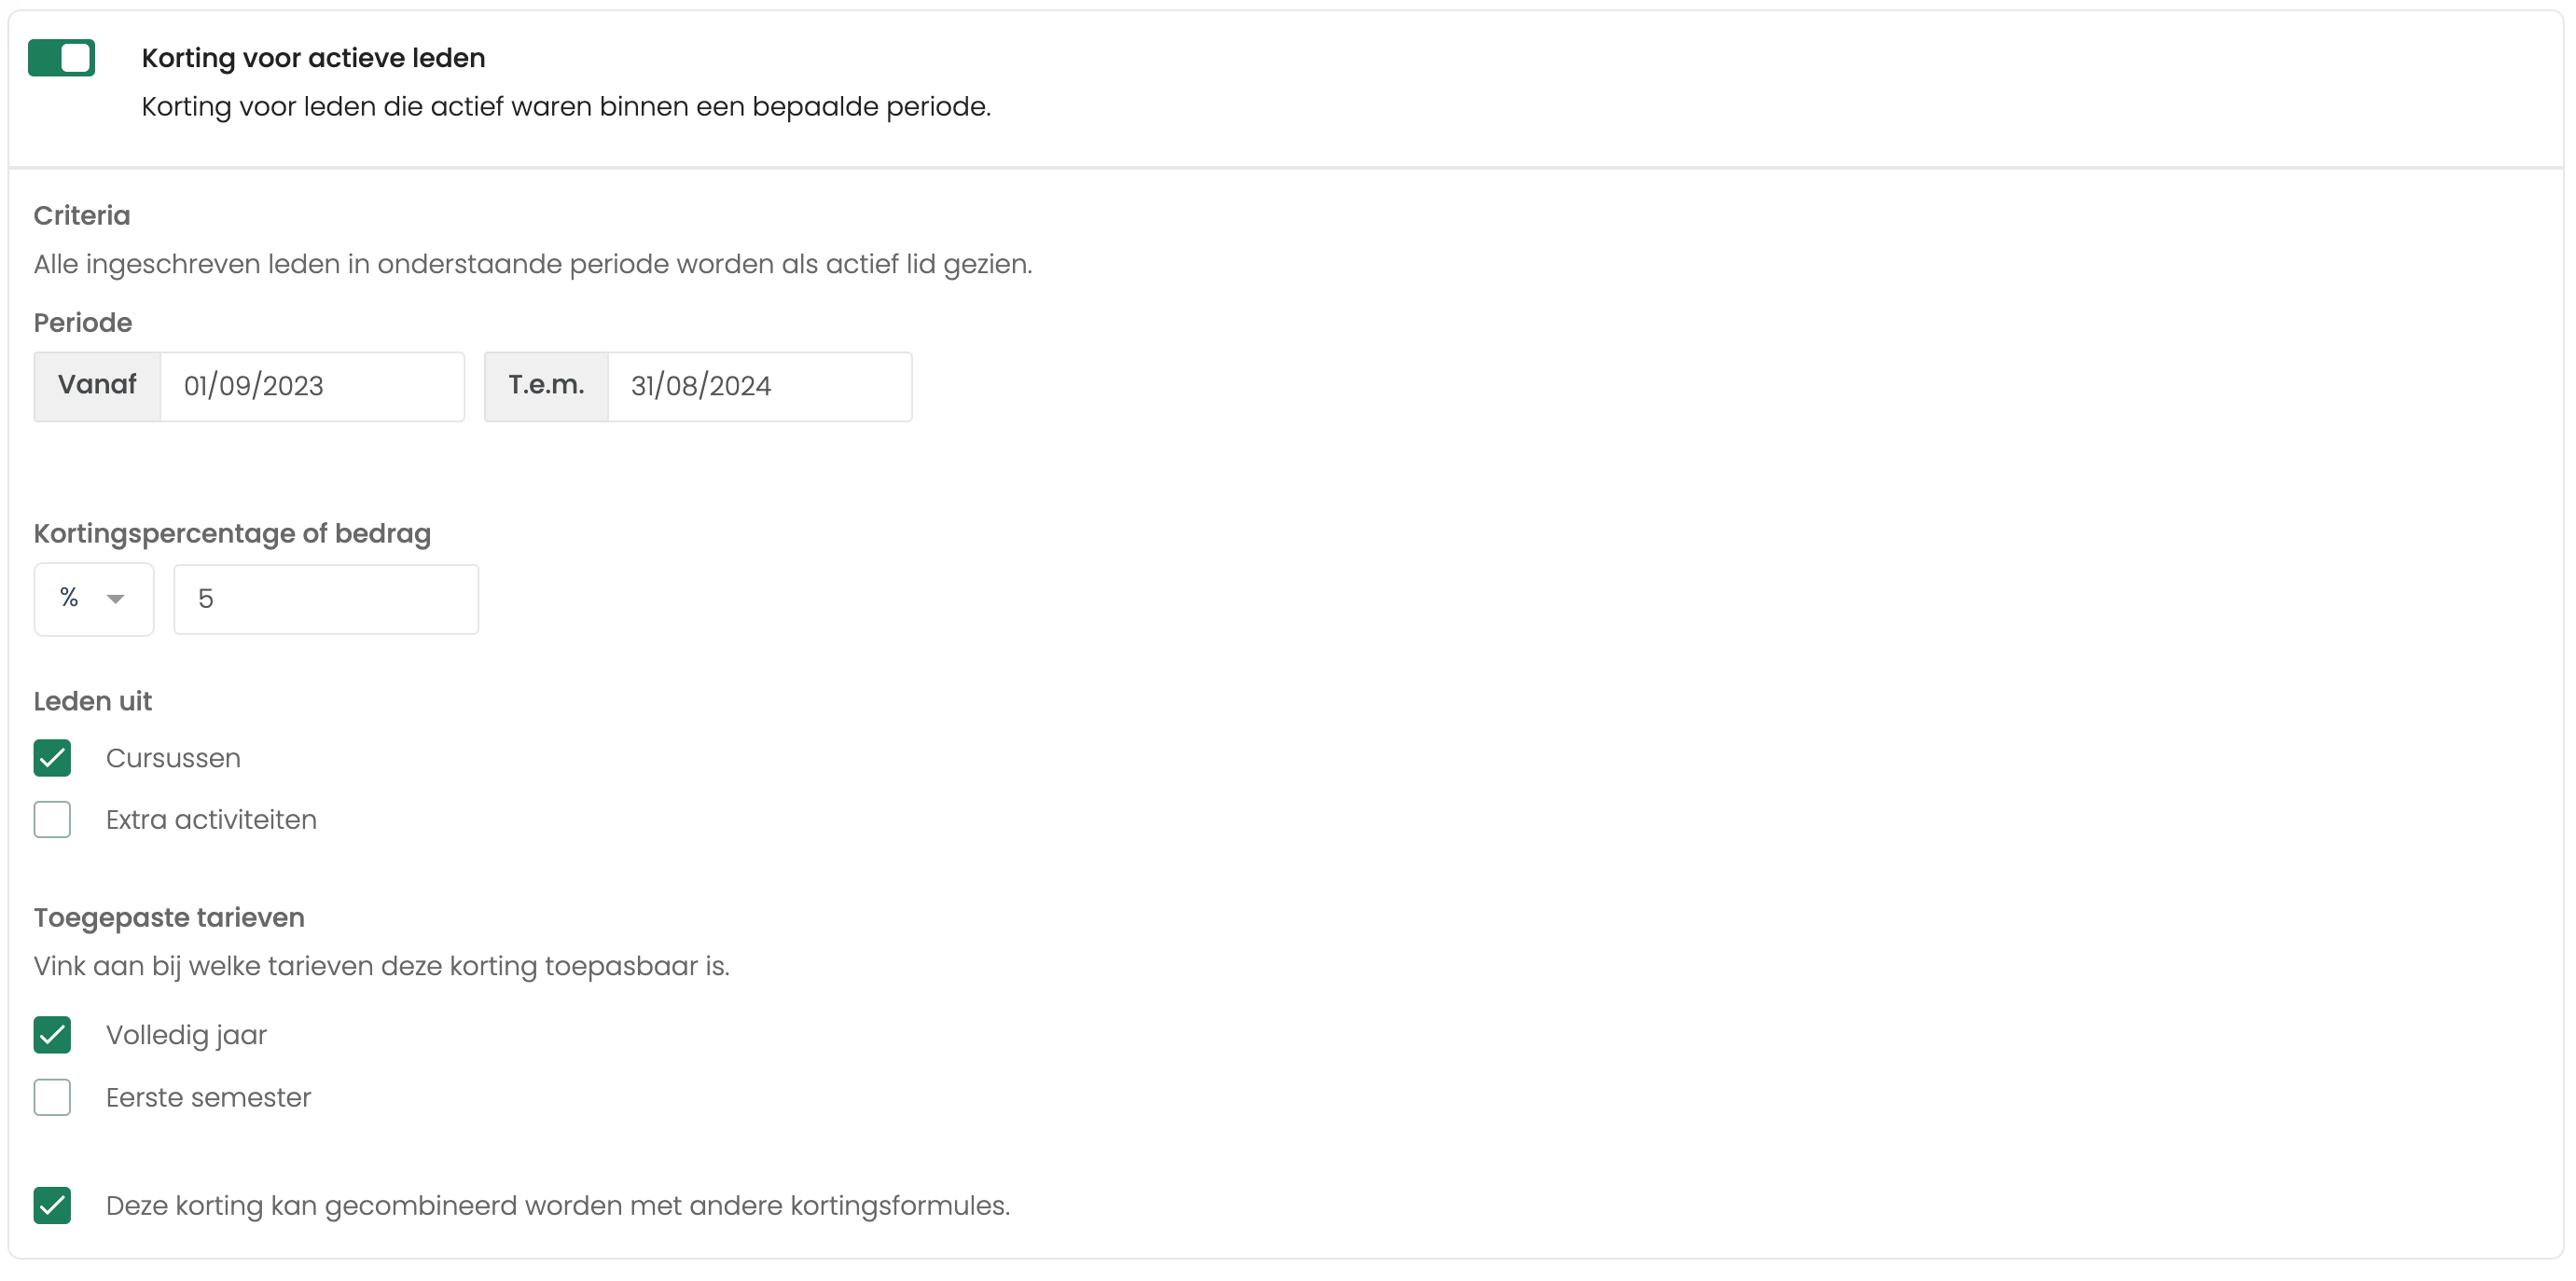Click the dropdown arrow next to %
Image resolution: width=2576 pixels, height=1281 pixels.
(116, 599)
